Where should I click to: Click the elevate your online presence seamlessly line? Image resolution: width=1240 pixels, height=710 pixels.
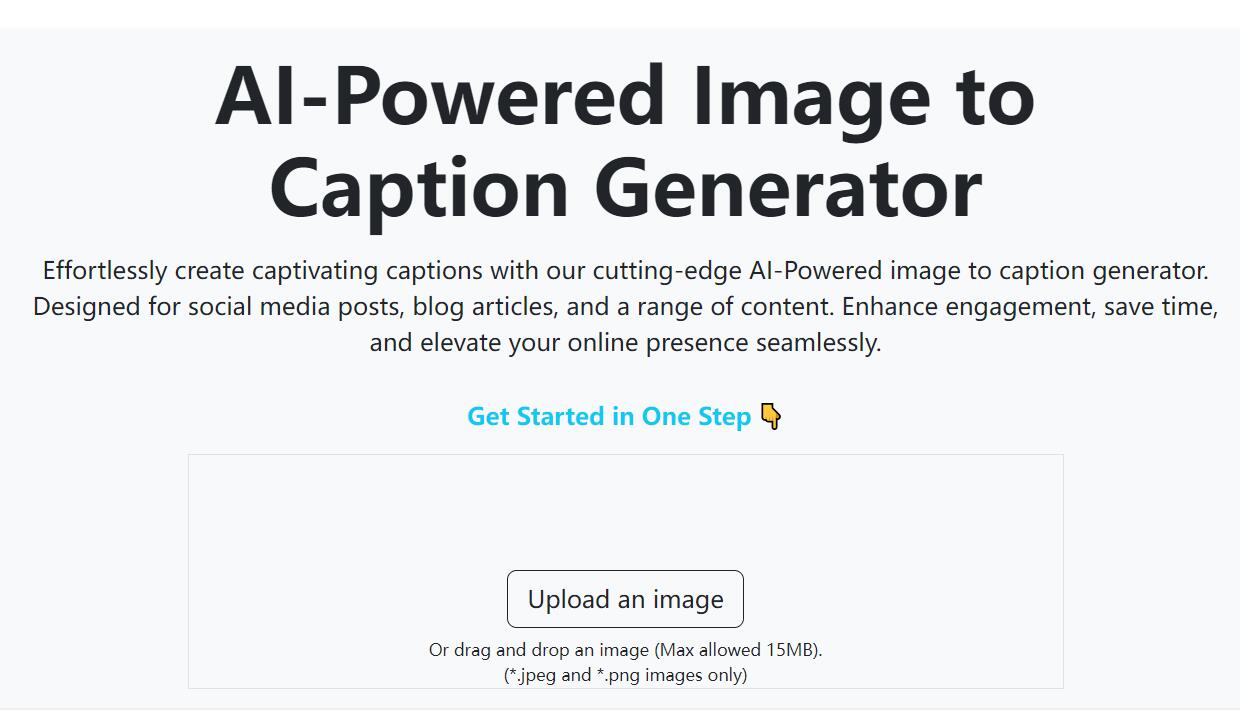coord(625,343)
